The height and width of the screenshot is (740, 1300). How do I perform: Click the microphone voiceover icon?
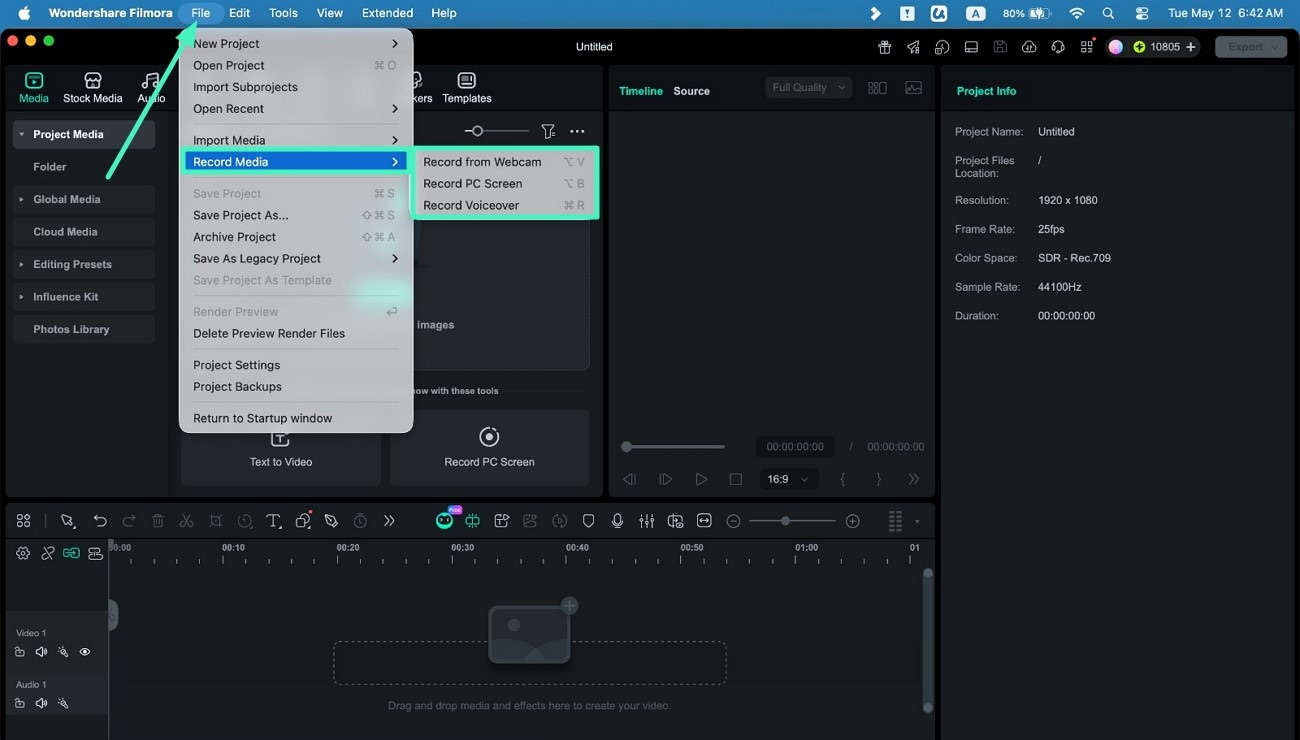click(618, 521)
